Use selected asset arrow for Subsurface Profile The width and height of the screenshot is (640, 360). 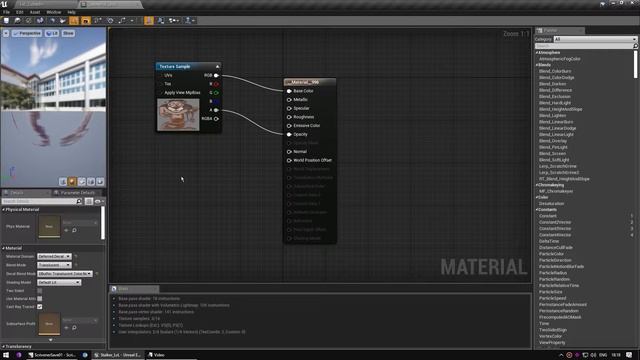67,328
